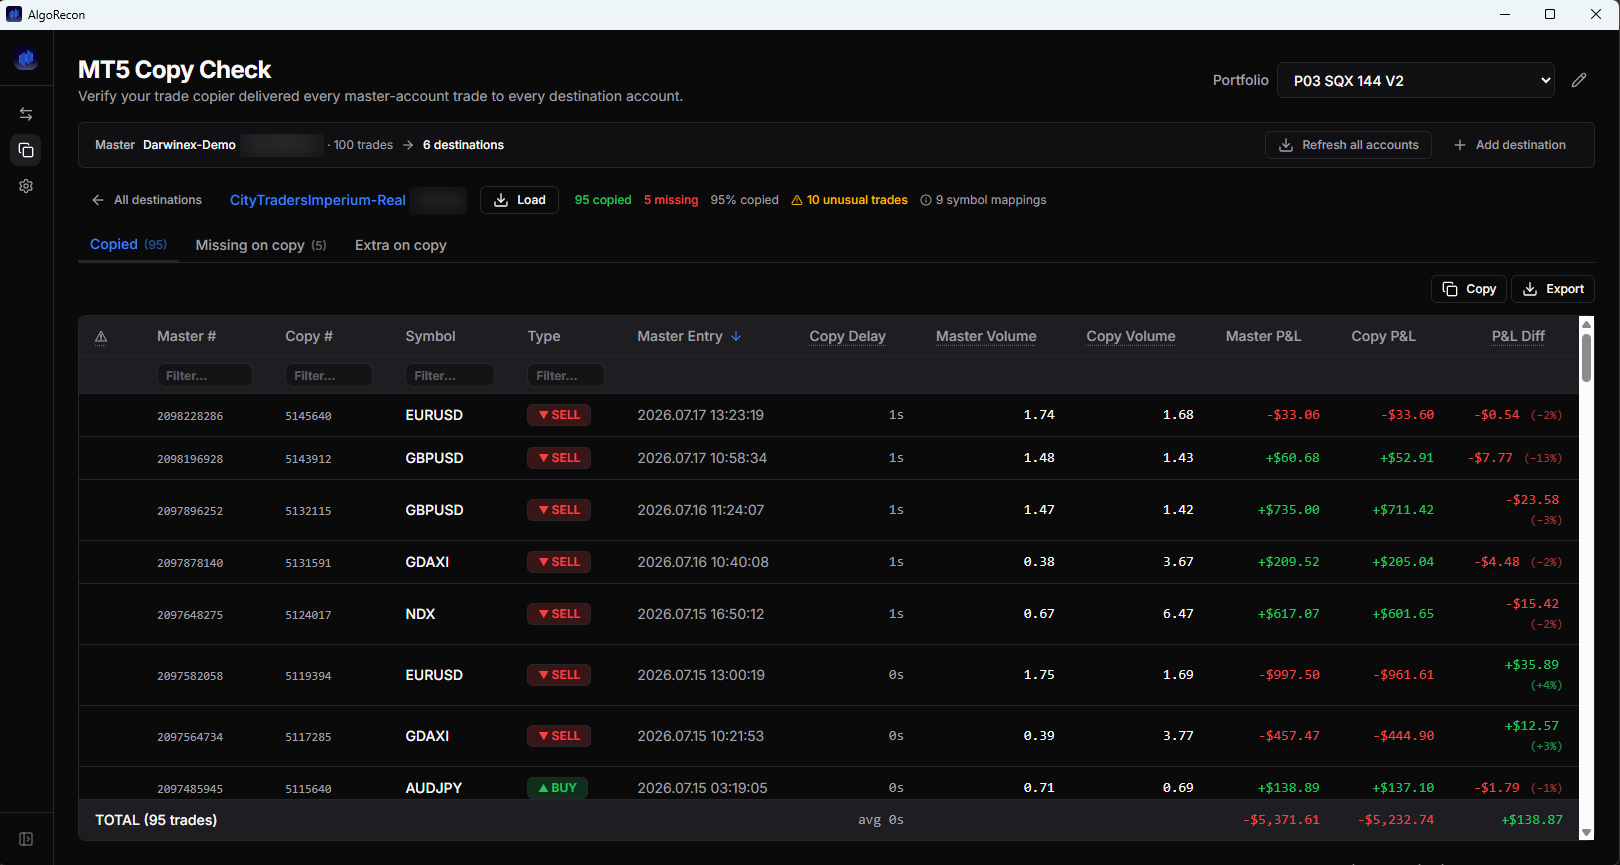Click Refresh all accounts button
This screenshot has width=1620, height=865.
[1348, 145]
